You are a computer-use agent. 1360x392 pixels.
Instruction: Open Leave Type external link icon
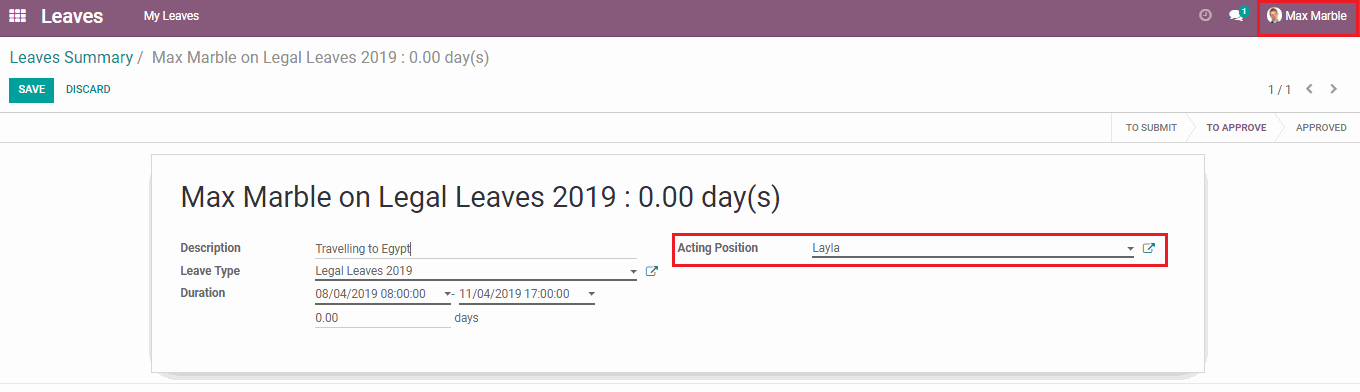point(651,271)
